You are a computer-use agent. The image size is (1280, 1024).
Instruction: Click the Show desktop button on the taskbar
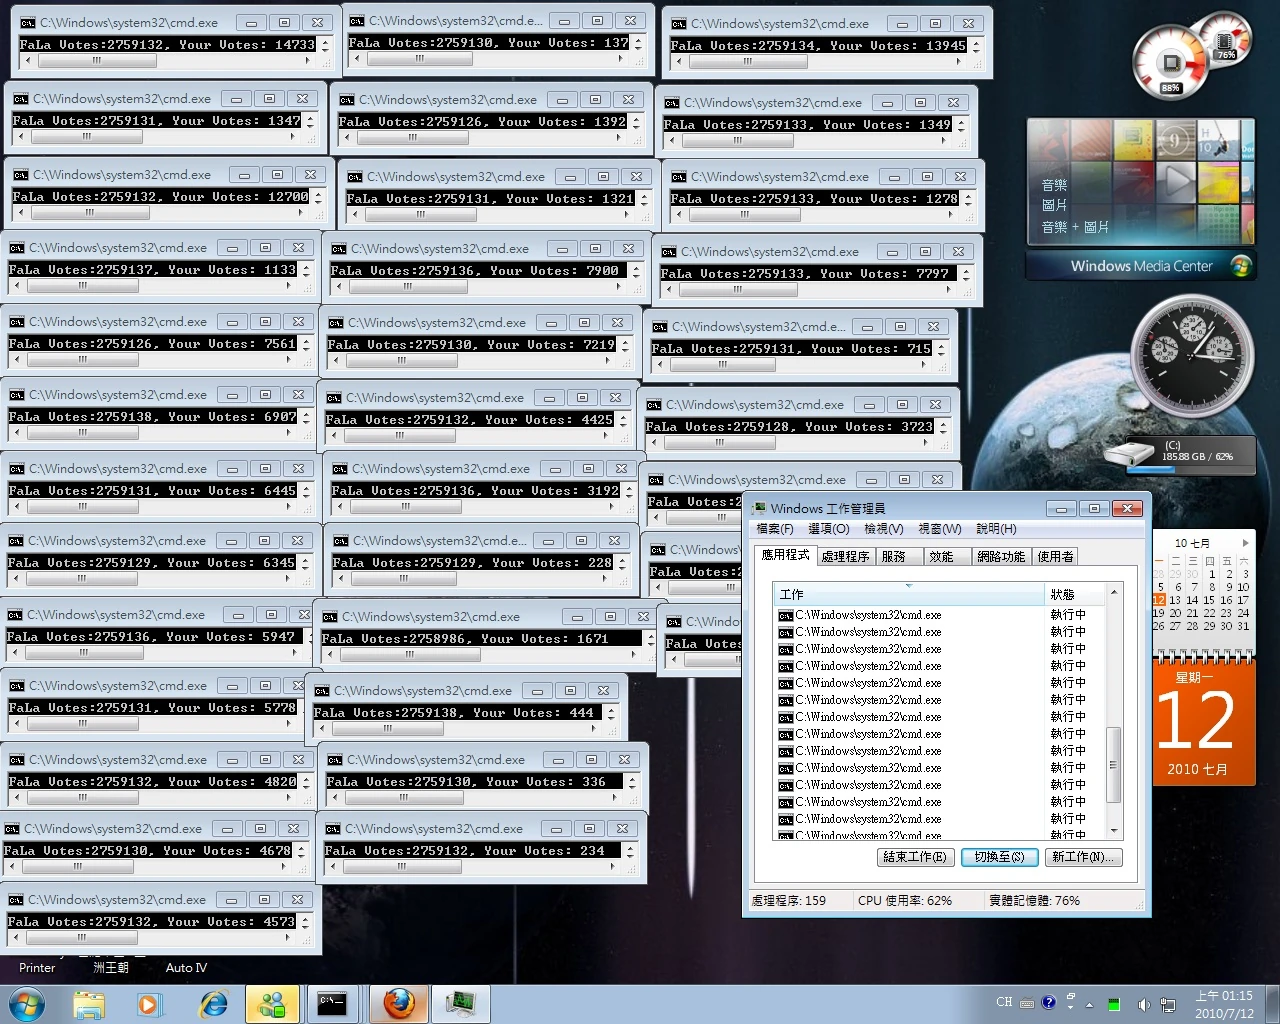pyautogui.click(x=1272, y=1004)
